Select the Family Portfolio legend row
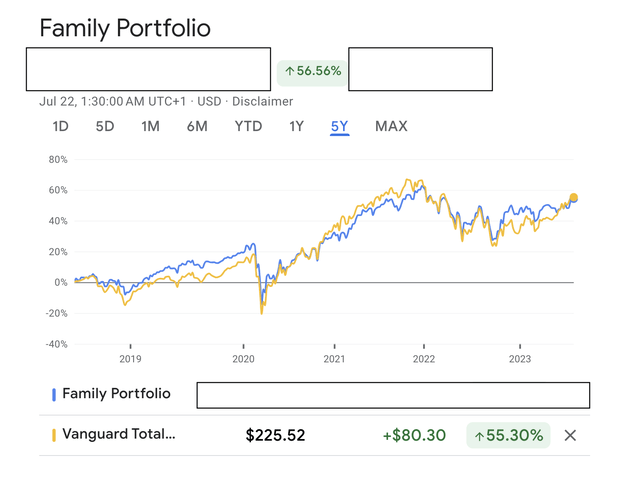 click(116, 394)
